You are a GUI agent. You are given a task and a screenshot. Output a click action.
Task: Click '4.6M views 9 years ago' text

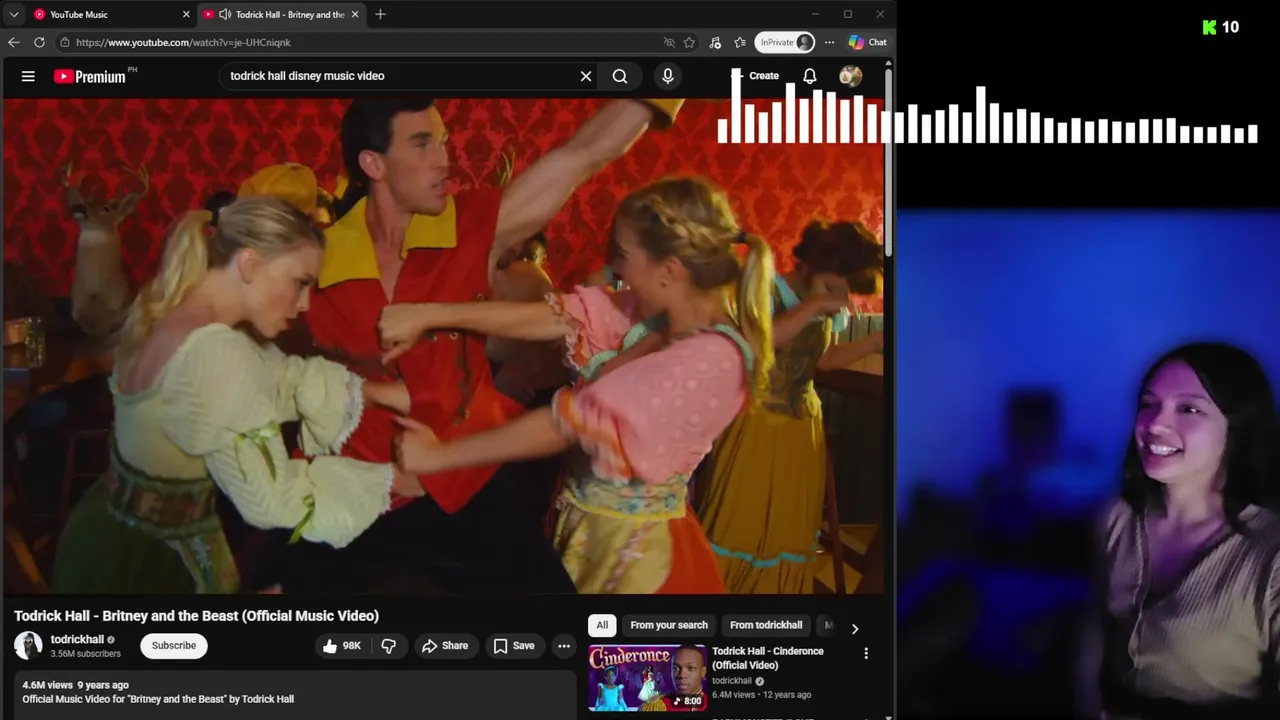(75, 685)
